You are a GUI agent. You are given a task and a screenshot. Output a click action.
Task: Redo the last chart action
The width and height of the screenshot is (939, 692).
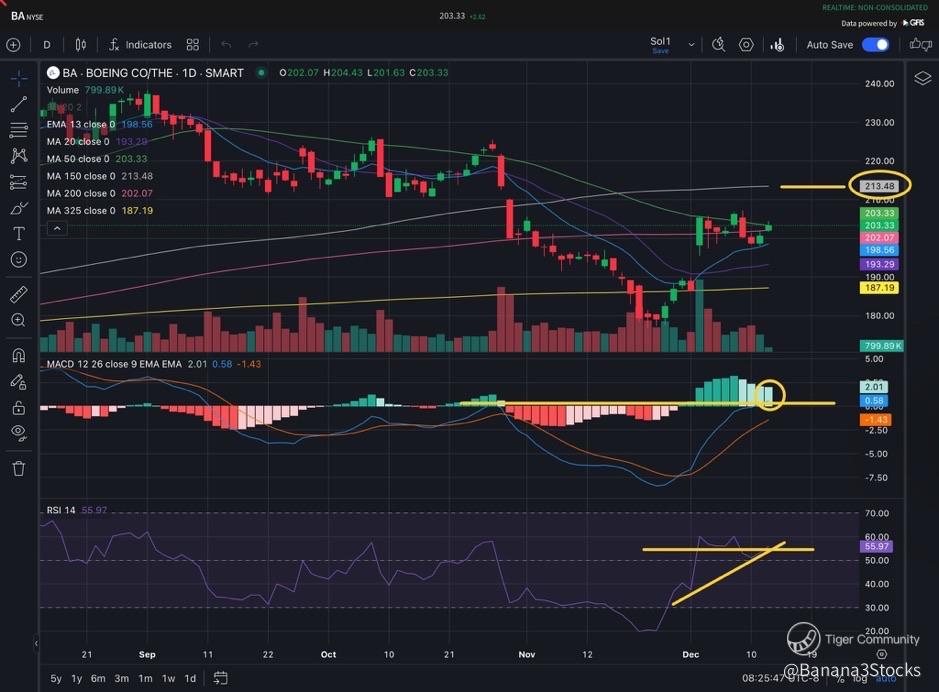(253, 45)
